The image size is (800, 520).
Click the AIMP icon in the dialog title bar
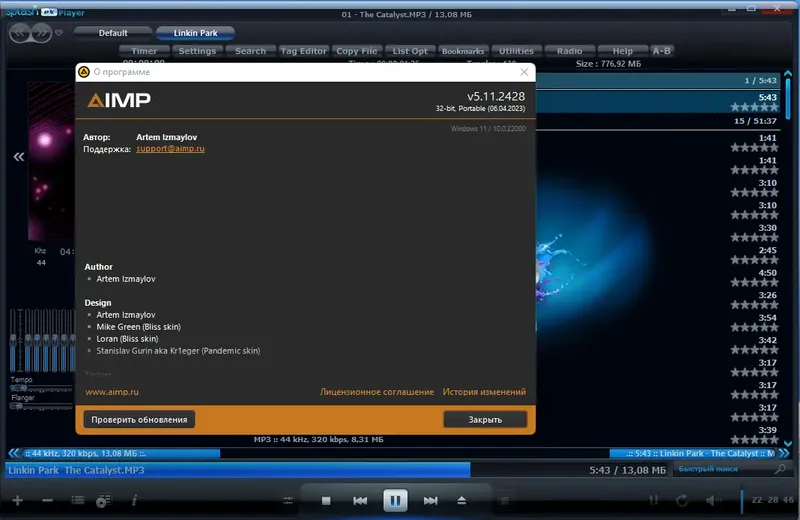coord(84,72)
